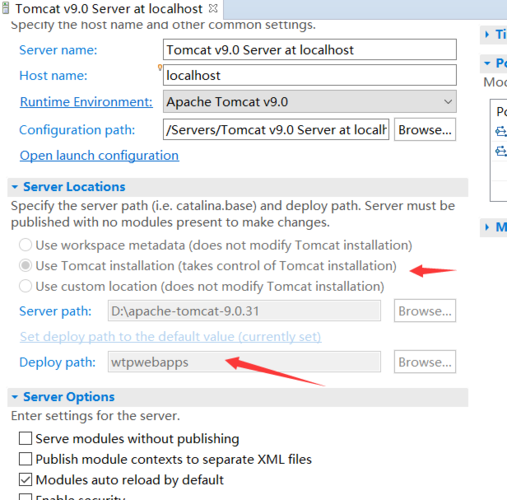Enable Serve modules without publishing
This screenshot has width=507, height=500.
25,438
